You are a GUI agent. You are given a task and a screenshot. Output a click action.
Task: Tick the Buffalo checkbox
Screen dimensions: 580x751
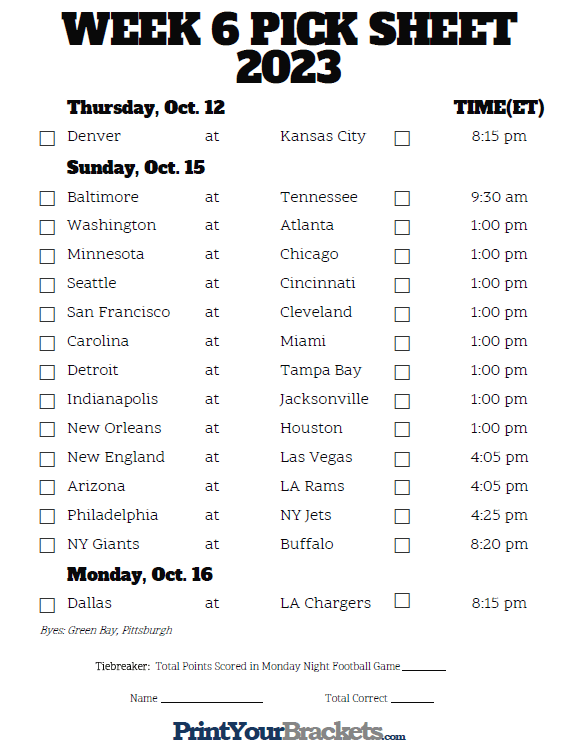402,545
